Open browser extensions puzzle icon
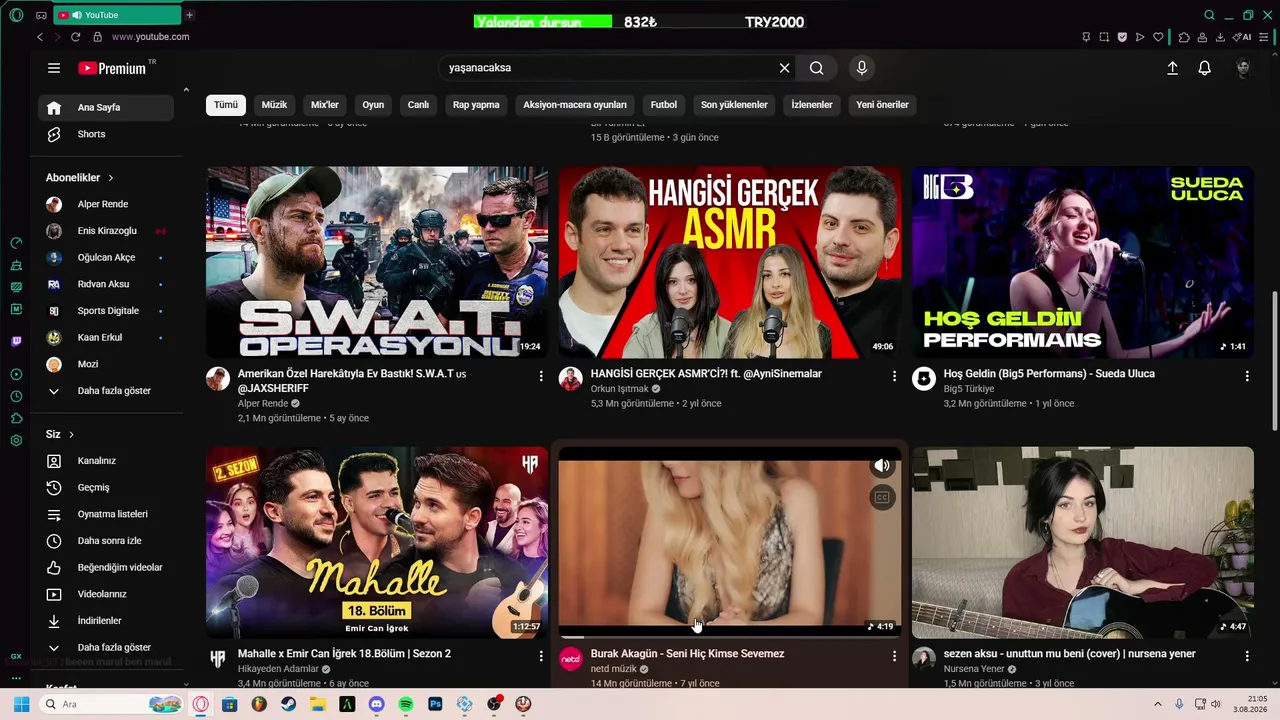 1184,37
